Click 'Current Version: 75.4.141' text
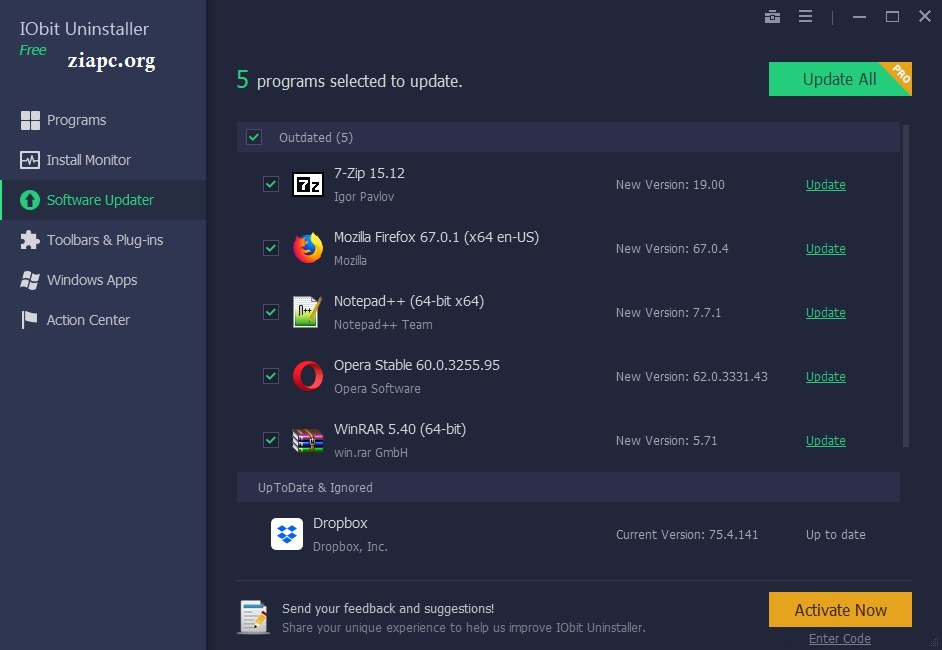 click(687, 535)
